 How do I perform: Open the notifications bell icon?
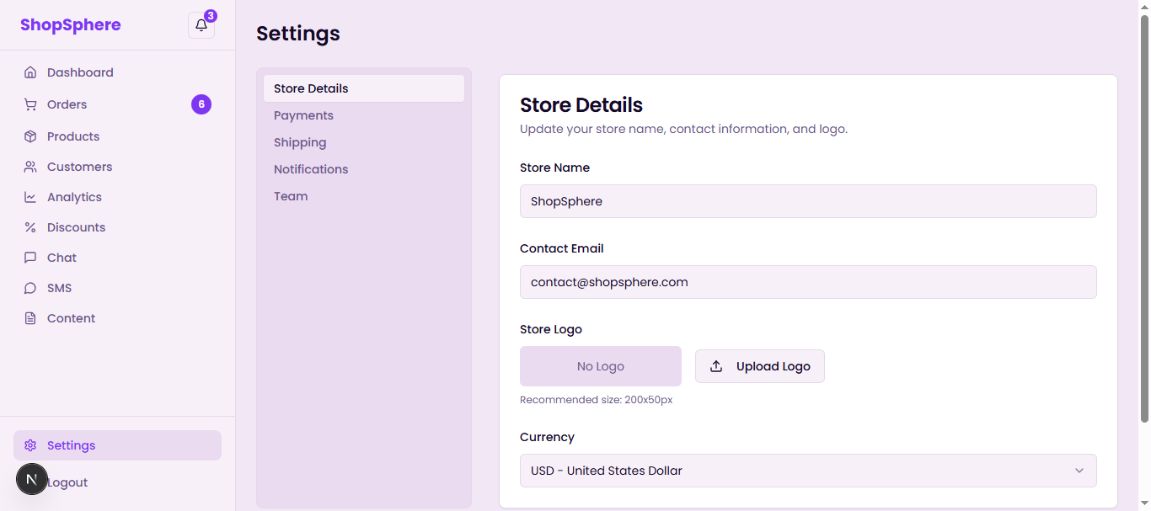201,26
